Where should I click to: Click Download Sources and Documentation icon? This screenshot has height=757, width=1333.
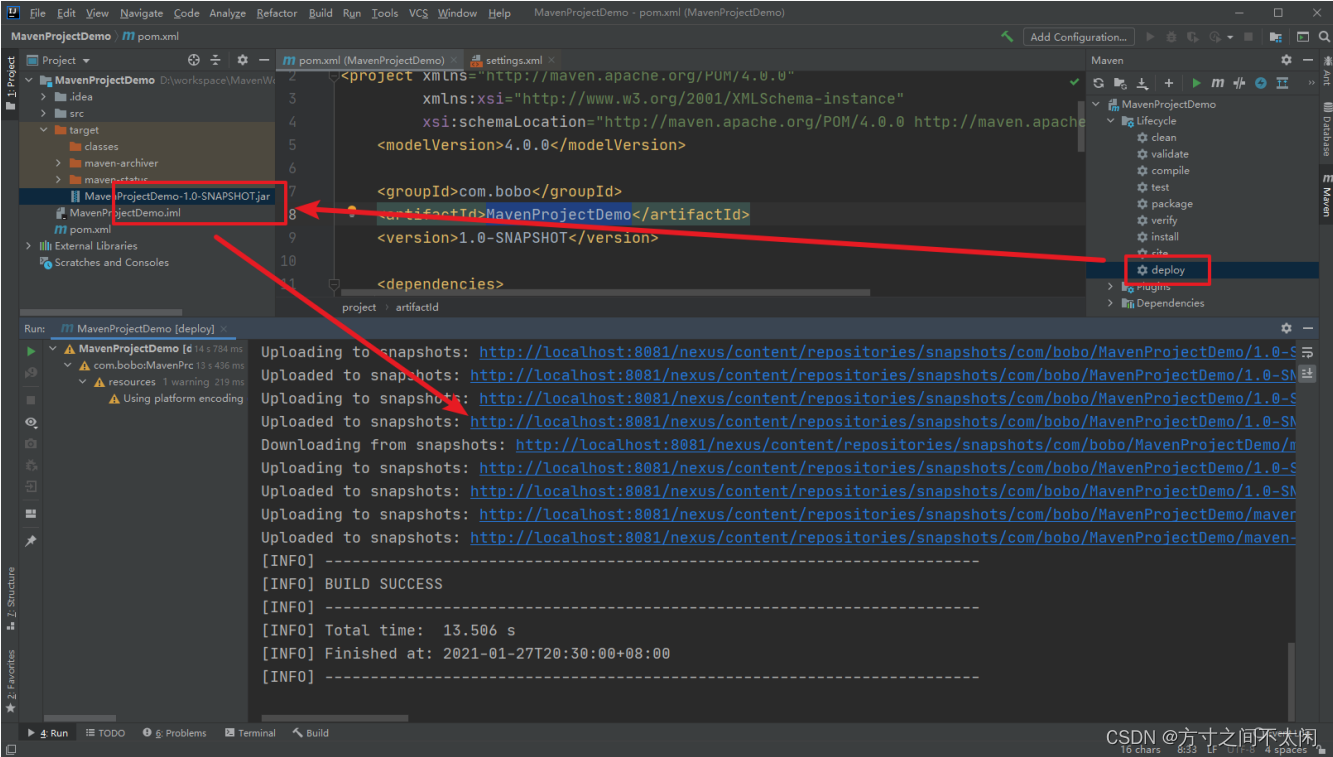(x=1143, y=83)
